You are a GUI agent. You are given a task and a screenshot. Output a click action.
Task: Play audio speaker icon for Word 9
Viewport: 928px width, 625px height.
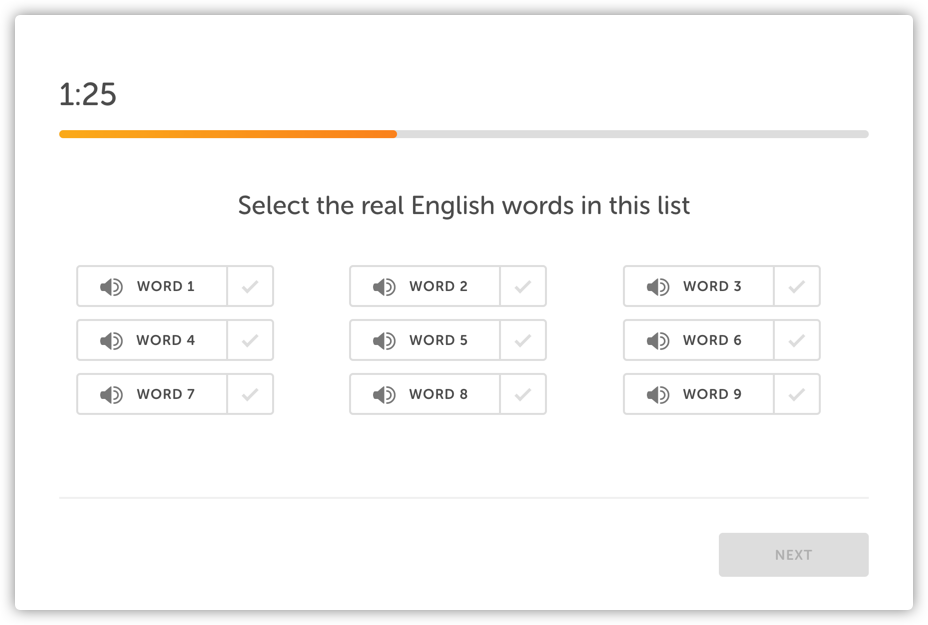[x=657, y=395]
